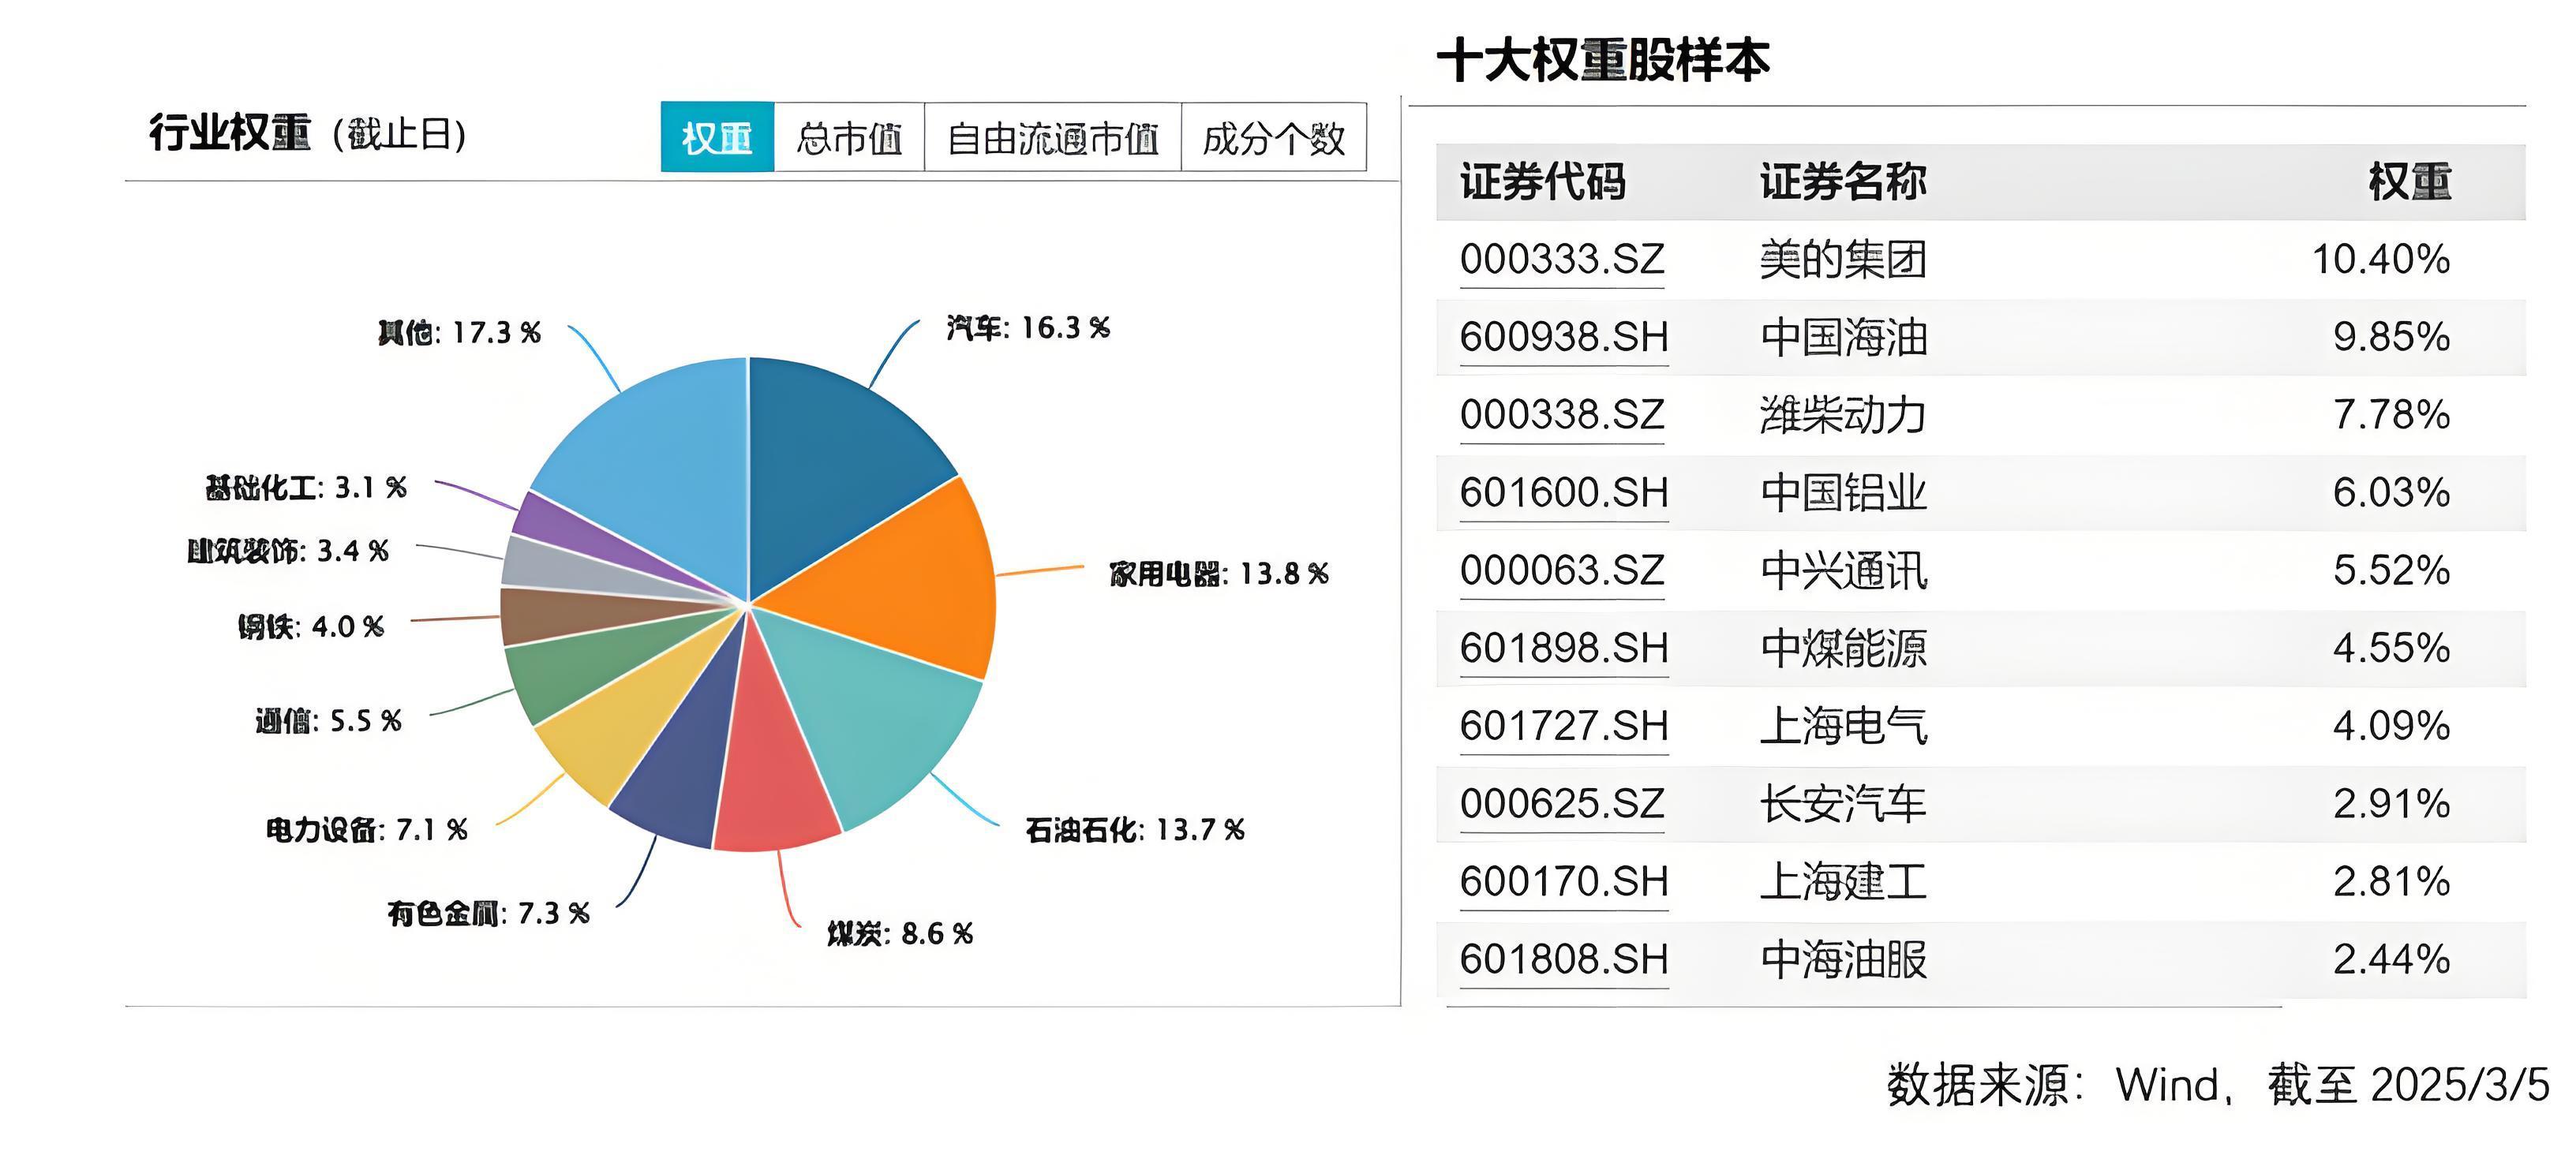Click the 证券代码 column header
This screenshot has height=1155, width=2576.
(1543, 182)
